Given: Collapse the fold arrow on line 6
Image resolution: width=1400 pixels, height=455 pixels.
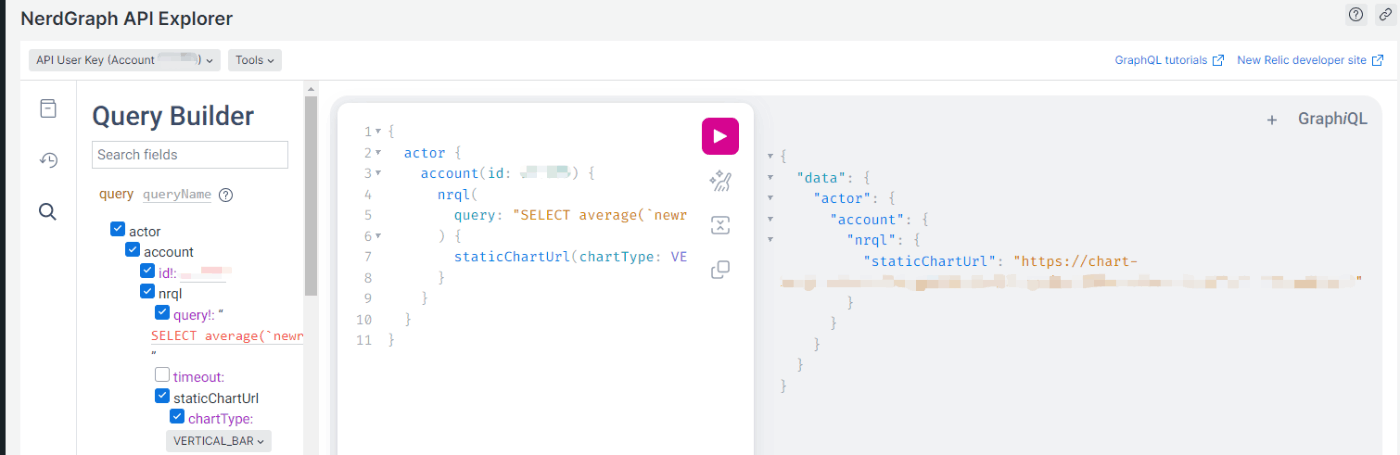Looking at the screenshot, I should 378,236.
